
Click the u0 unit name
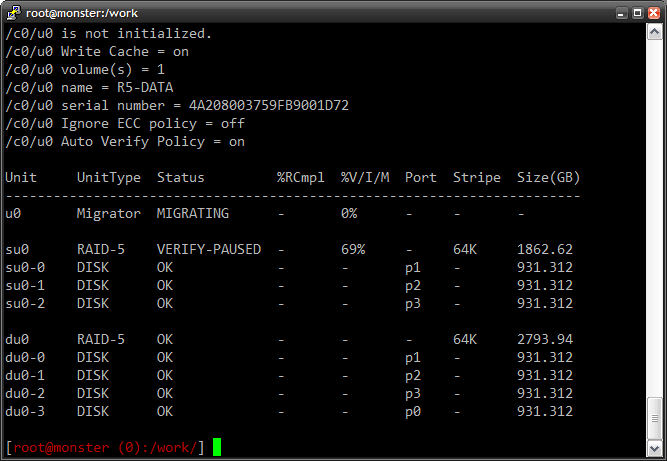(13, 213)
